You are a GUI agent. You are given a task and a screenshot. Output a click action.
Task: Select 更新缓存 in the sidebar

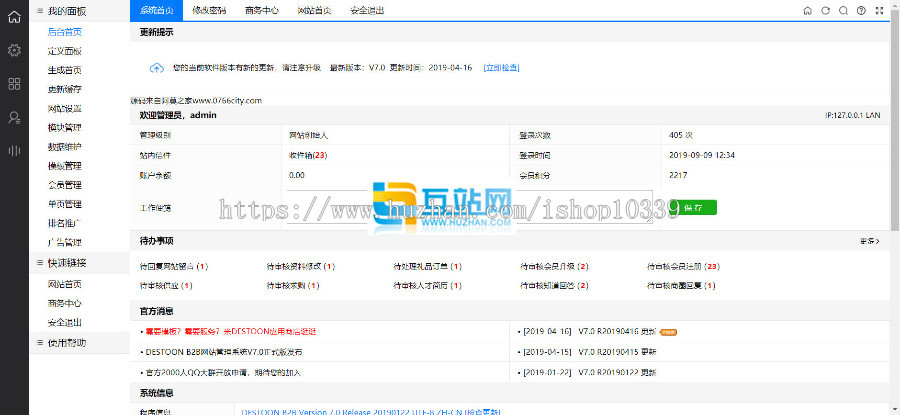pyautogui.click(x=65, y=89)
